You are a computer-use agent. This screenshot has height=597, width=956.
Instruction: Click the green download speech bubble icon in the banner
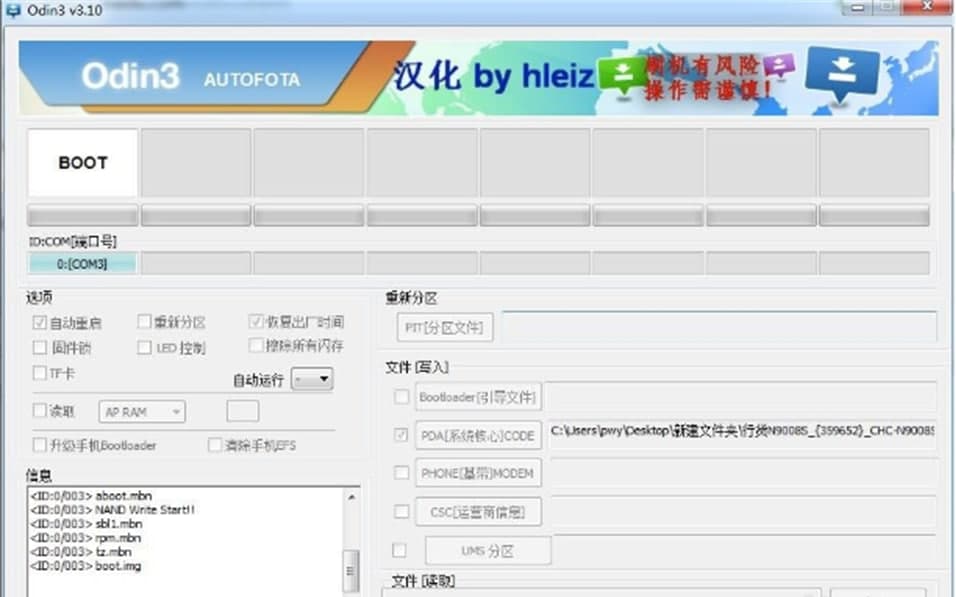pos(622,76)
